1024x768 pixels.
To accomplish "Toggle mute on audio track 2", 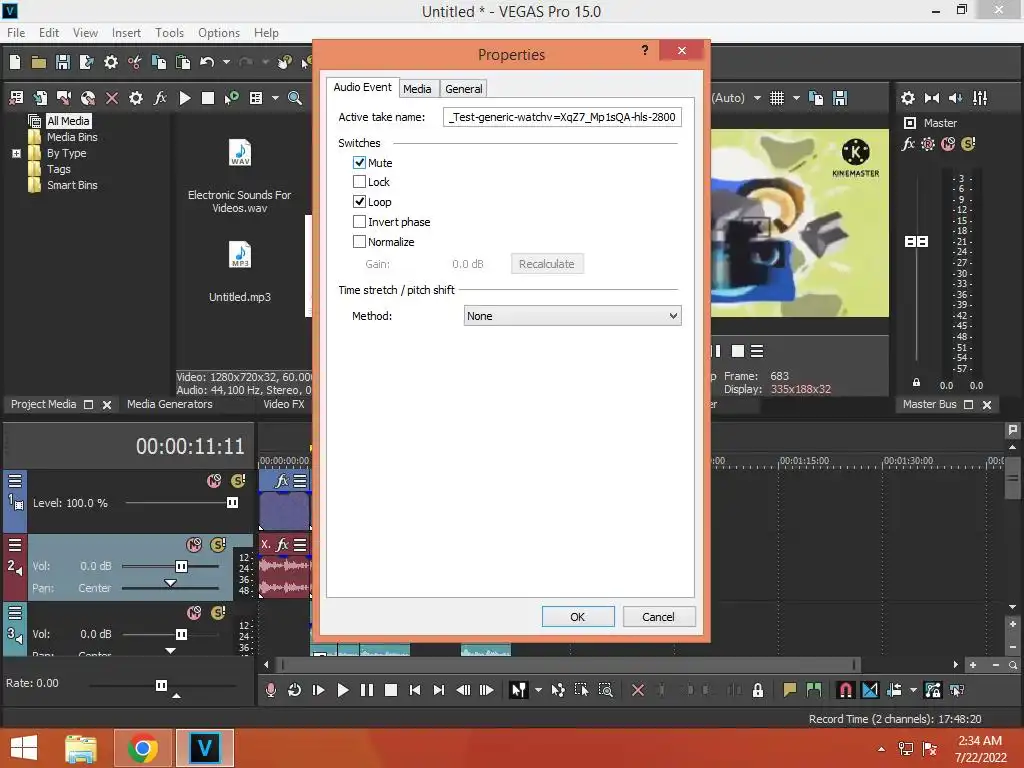I will [x=194, y=545].
